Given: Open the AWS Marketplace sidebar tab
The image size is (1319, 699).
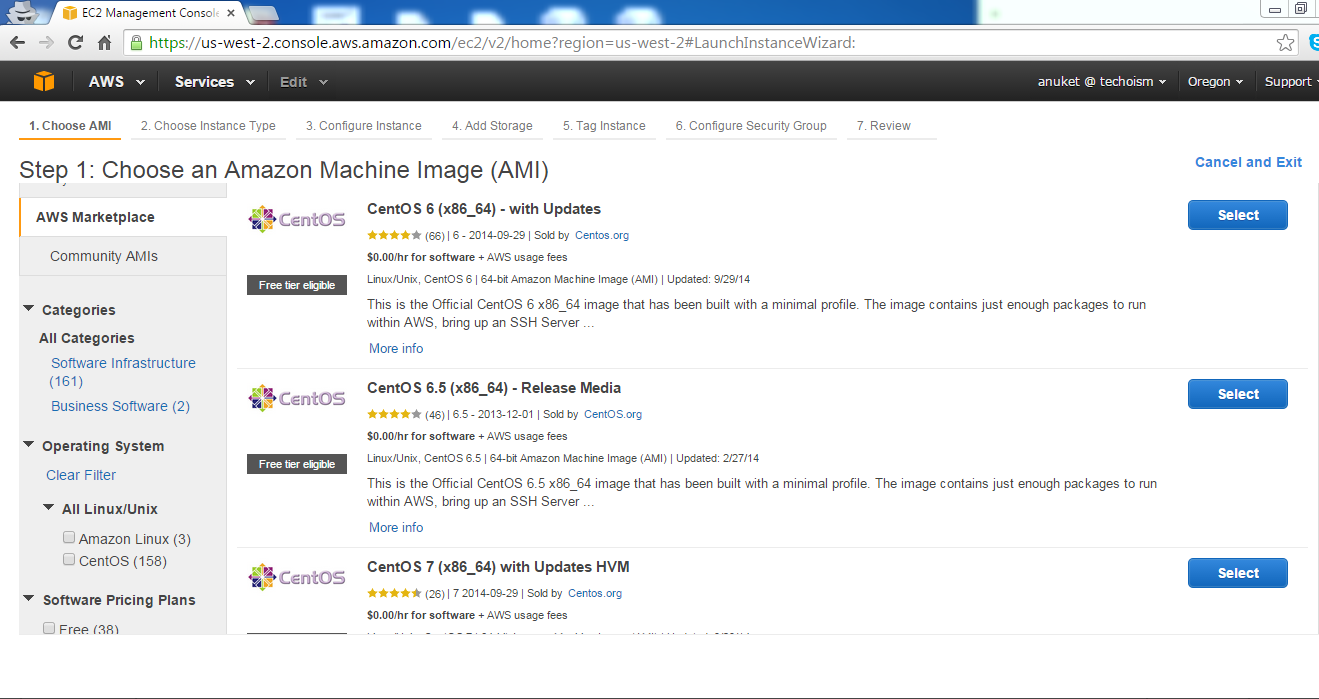Looking at the screenshot, I should (123, 217).
